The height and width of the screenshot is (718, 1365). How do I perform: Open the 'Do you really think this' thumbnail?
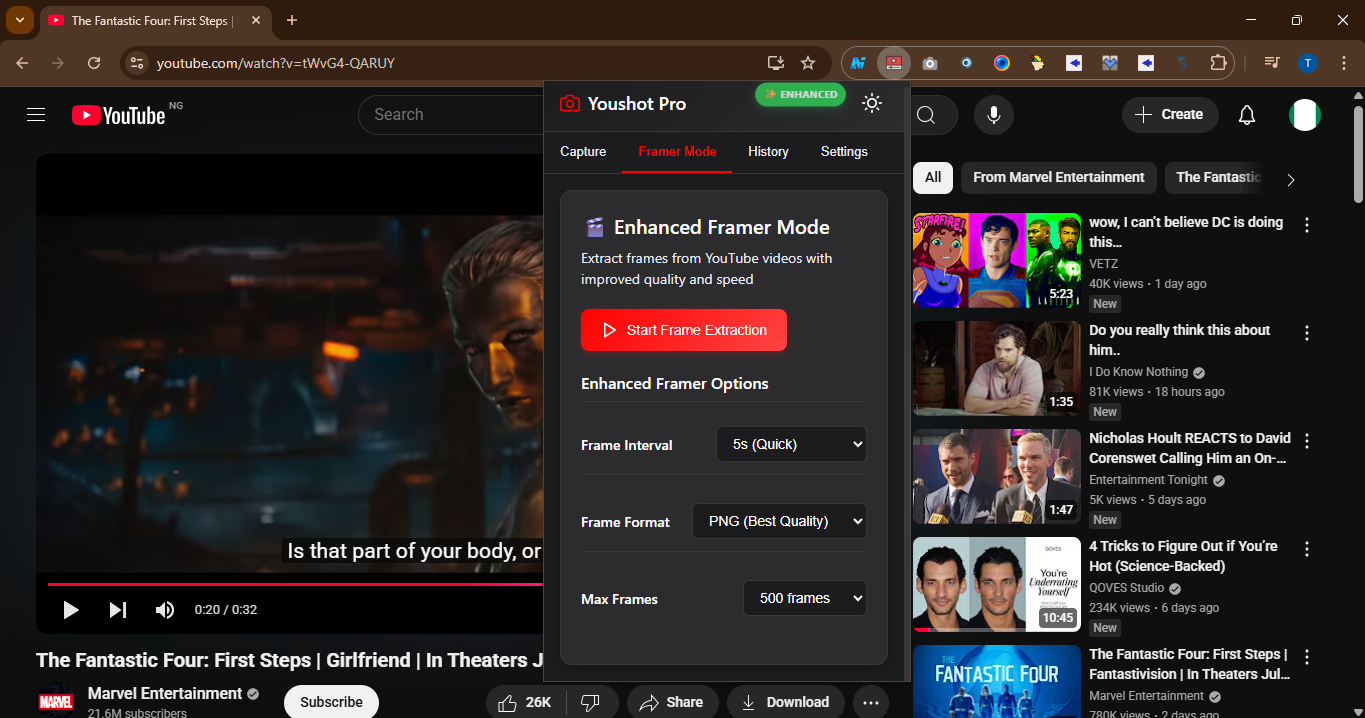tap(997, 368)
